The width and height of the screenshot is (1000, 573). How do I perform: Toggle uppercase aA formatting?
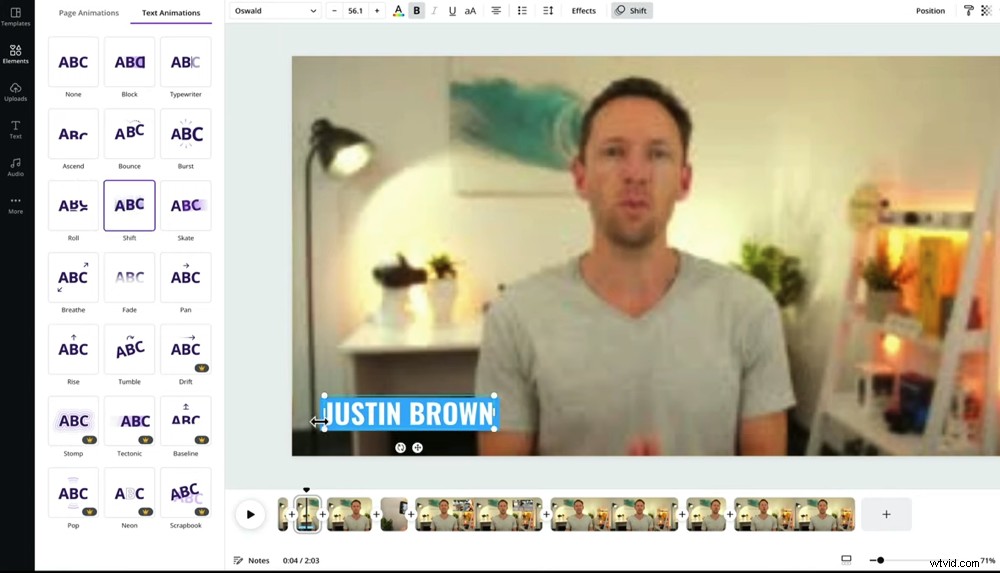coord(470,11)
